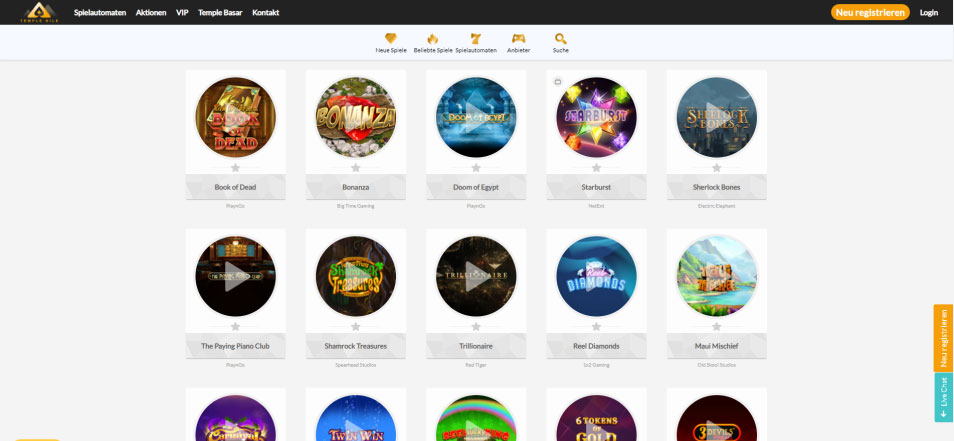954x441 pixels.
Task: Favorite Doom of Egypt star
Action: pyautogui.click(x=476, y=168)
